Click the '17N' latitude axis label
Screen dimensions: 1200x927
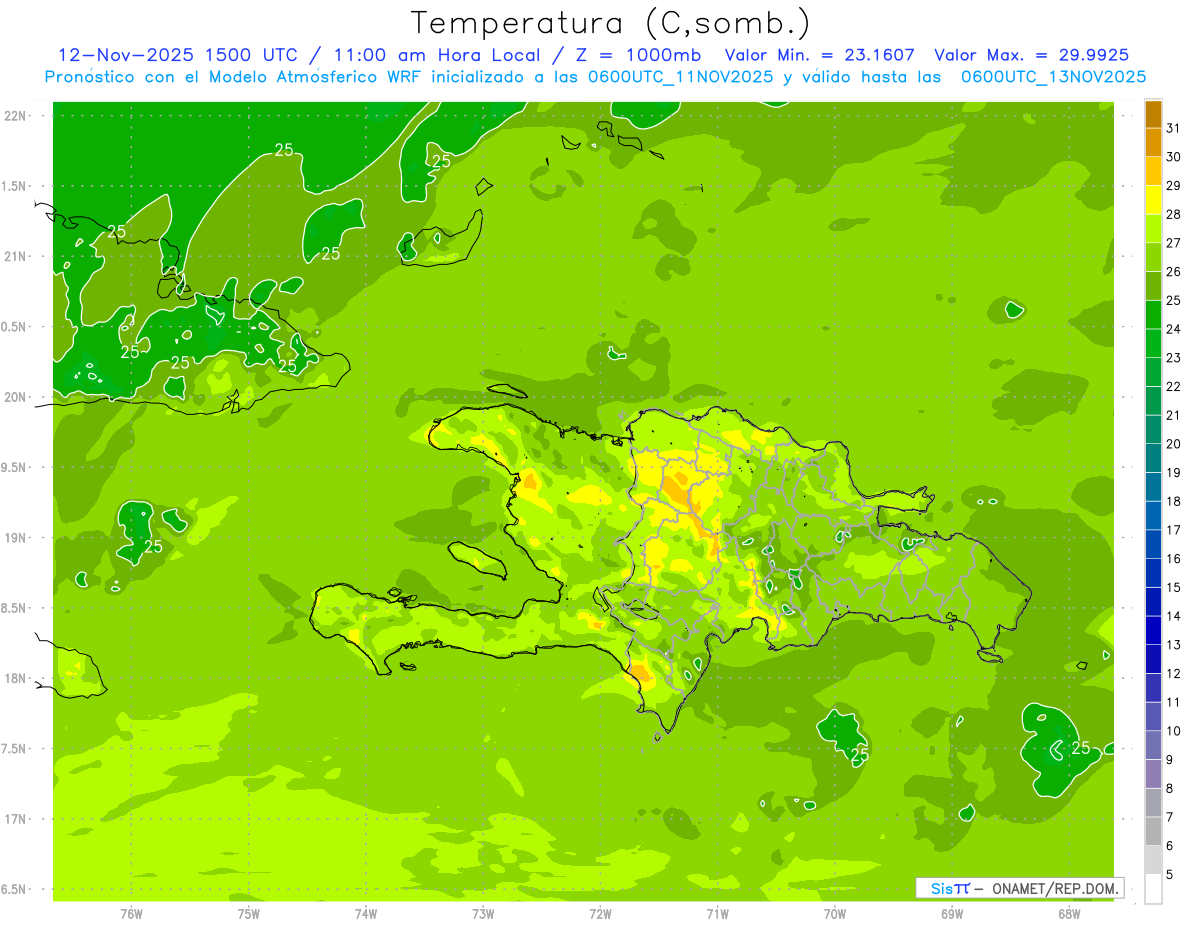14,819
